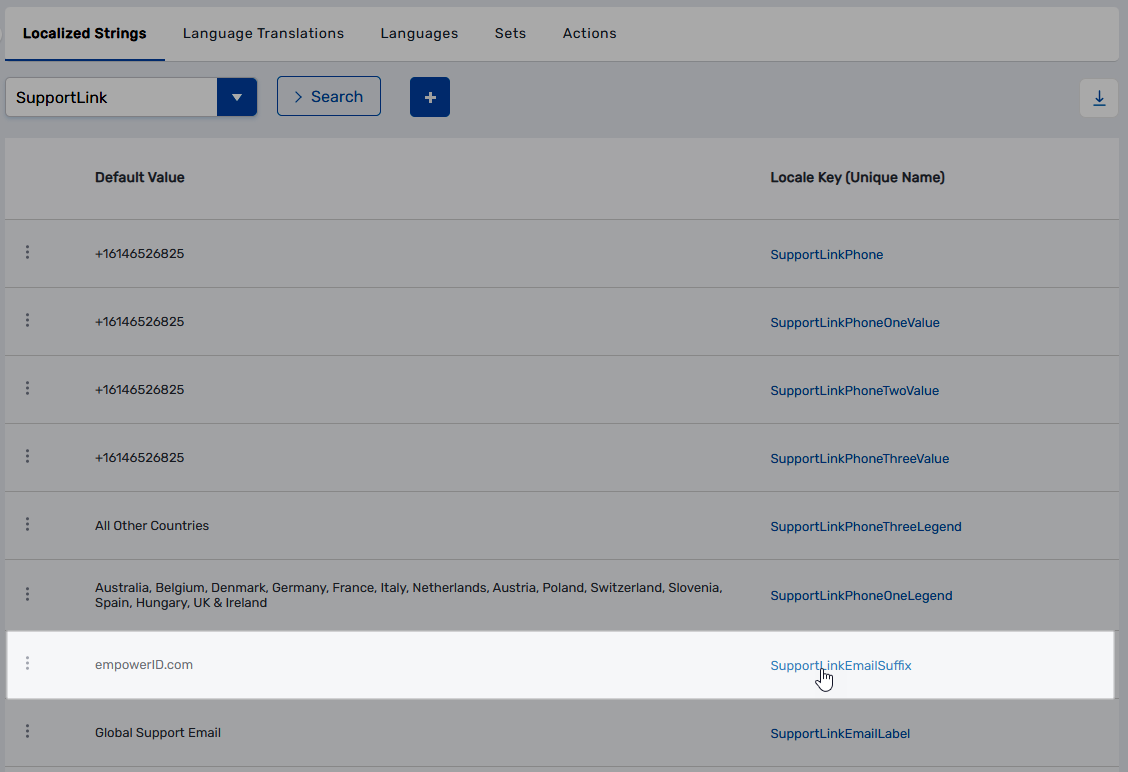
Task: Click the SupportLinkEmailLabel link
Action: [839, 734]
